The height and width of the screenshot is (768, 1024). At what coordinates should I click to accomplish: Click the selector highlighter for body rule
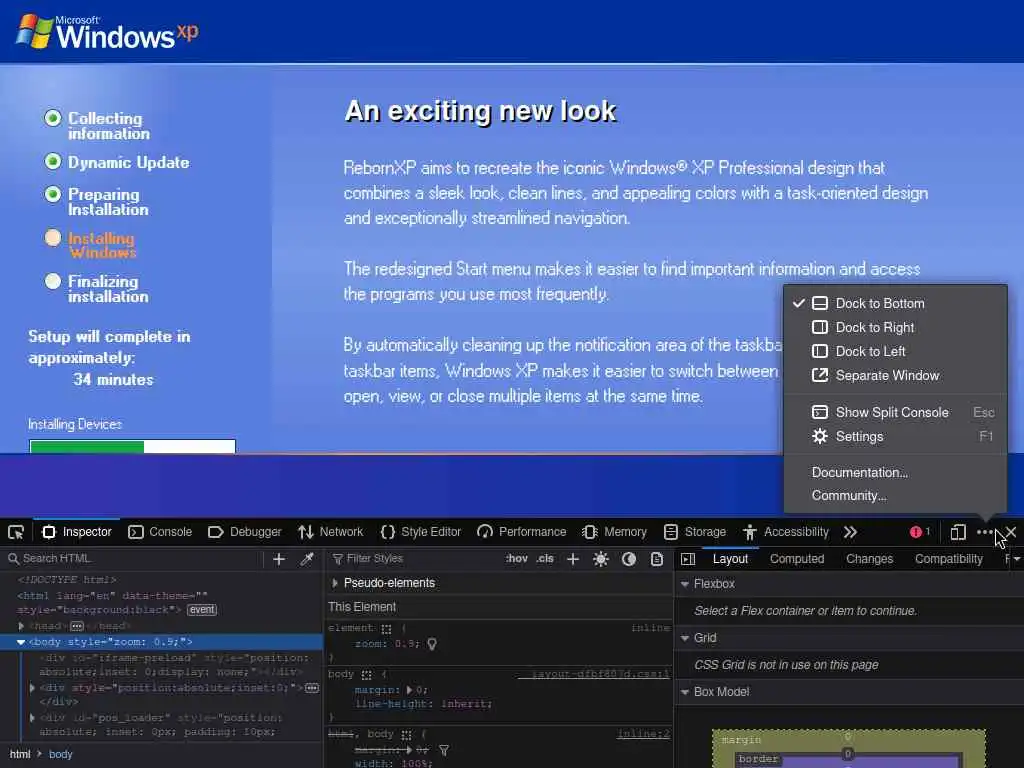pyautogui.click(x=366, y=675)
